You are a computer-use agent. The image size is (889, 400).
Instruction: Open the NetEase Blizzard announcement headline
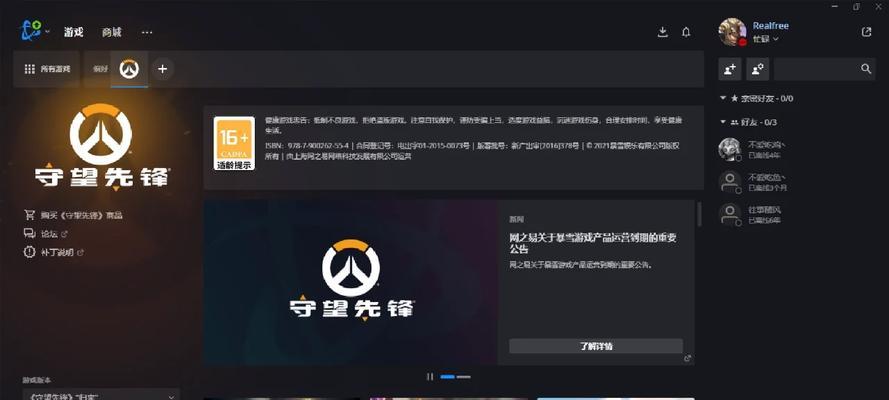click(592, 243)
